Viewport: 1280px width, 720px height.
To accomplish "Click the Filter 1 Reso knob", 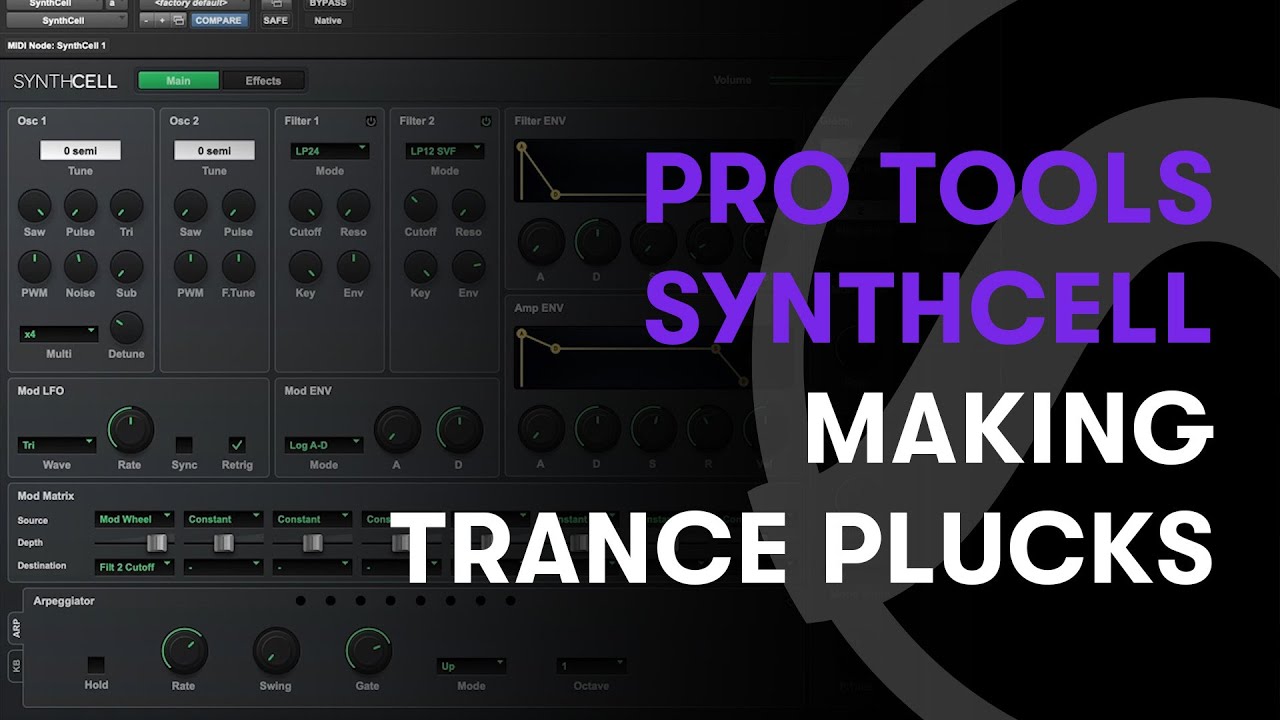I will pyautogui.click(x=353, y=205).
